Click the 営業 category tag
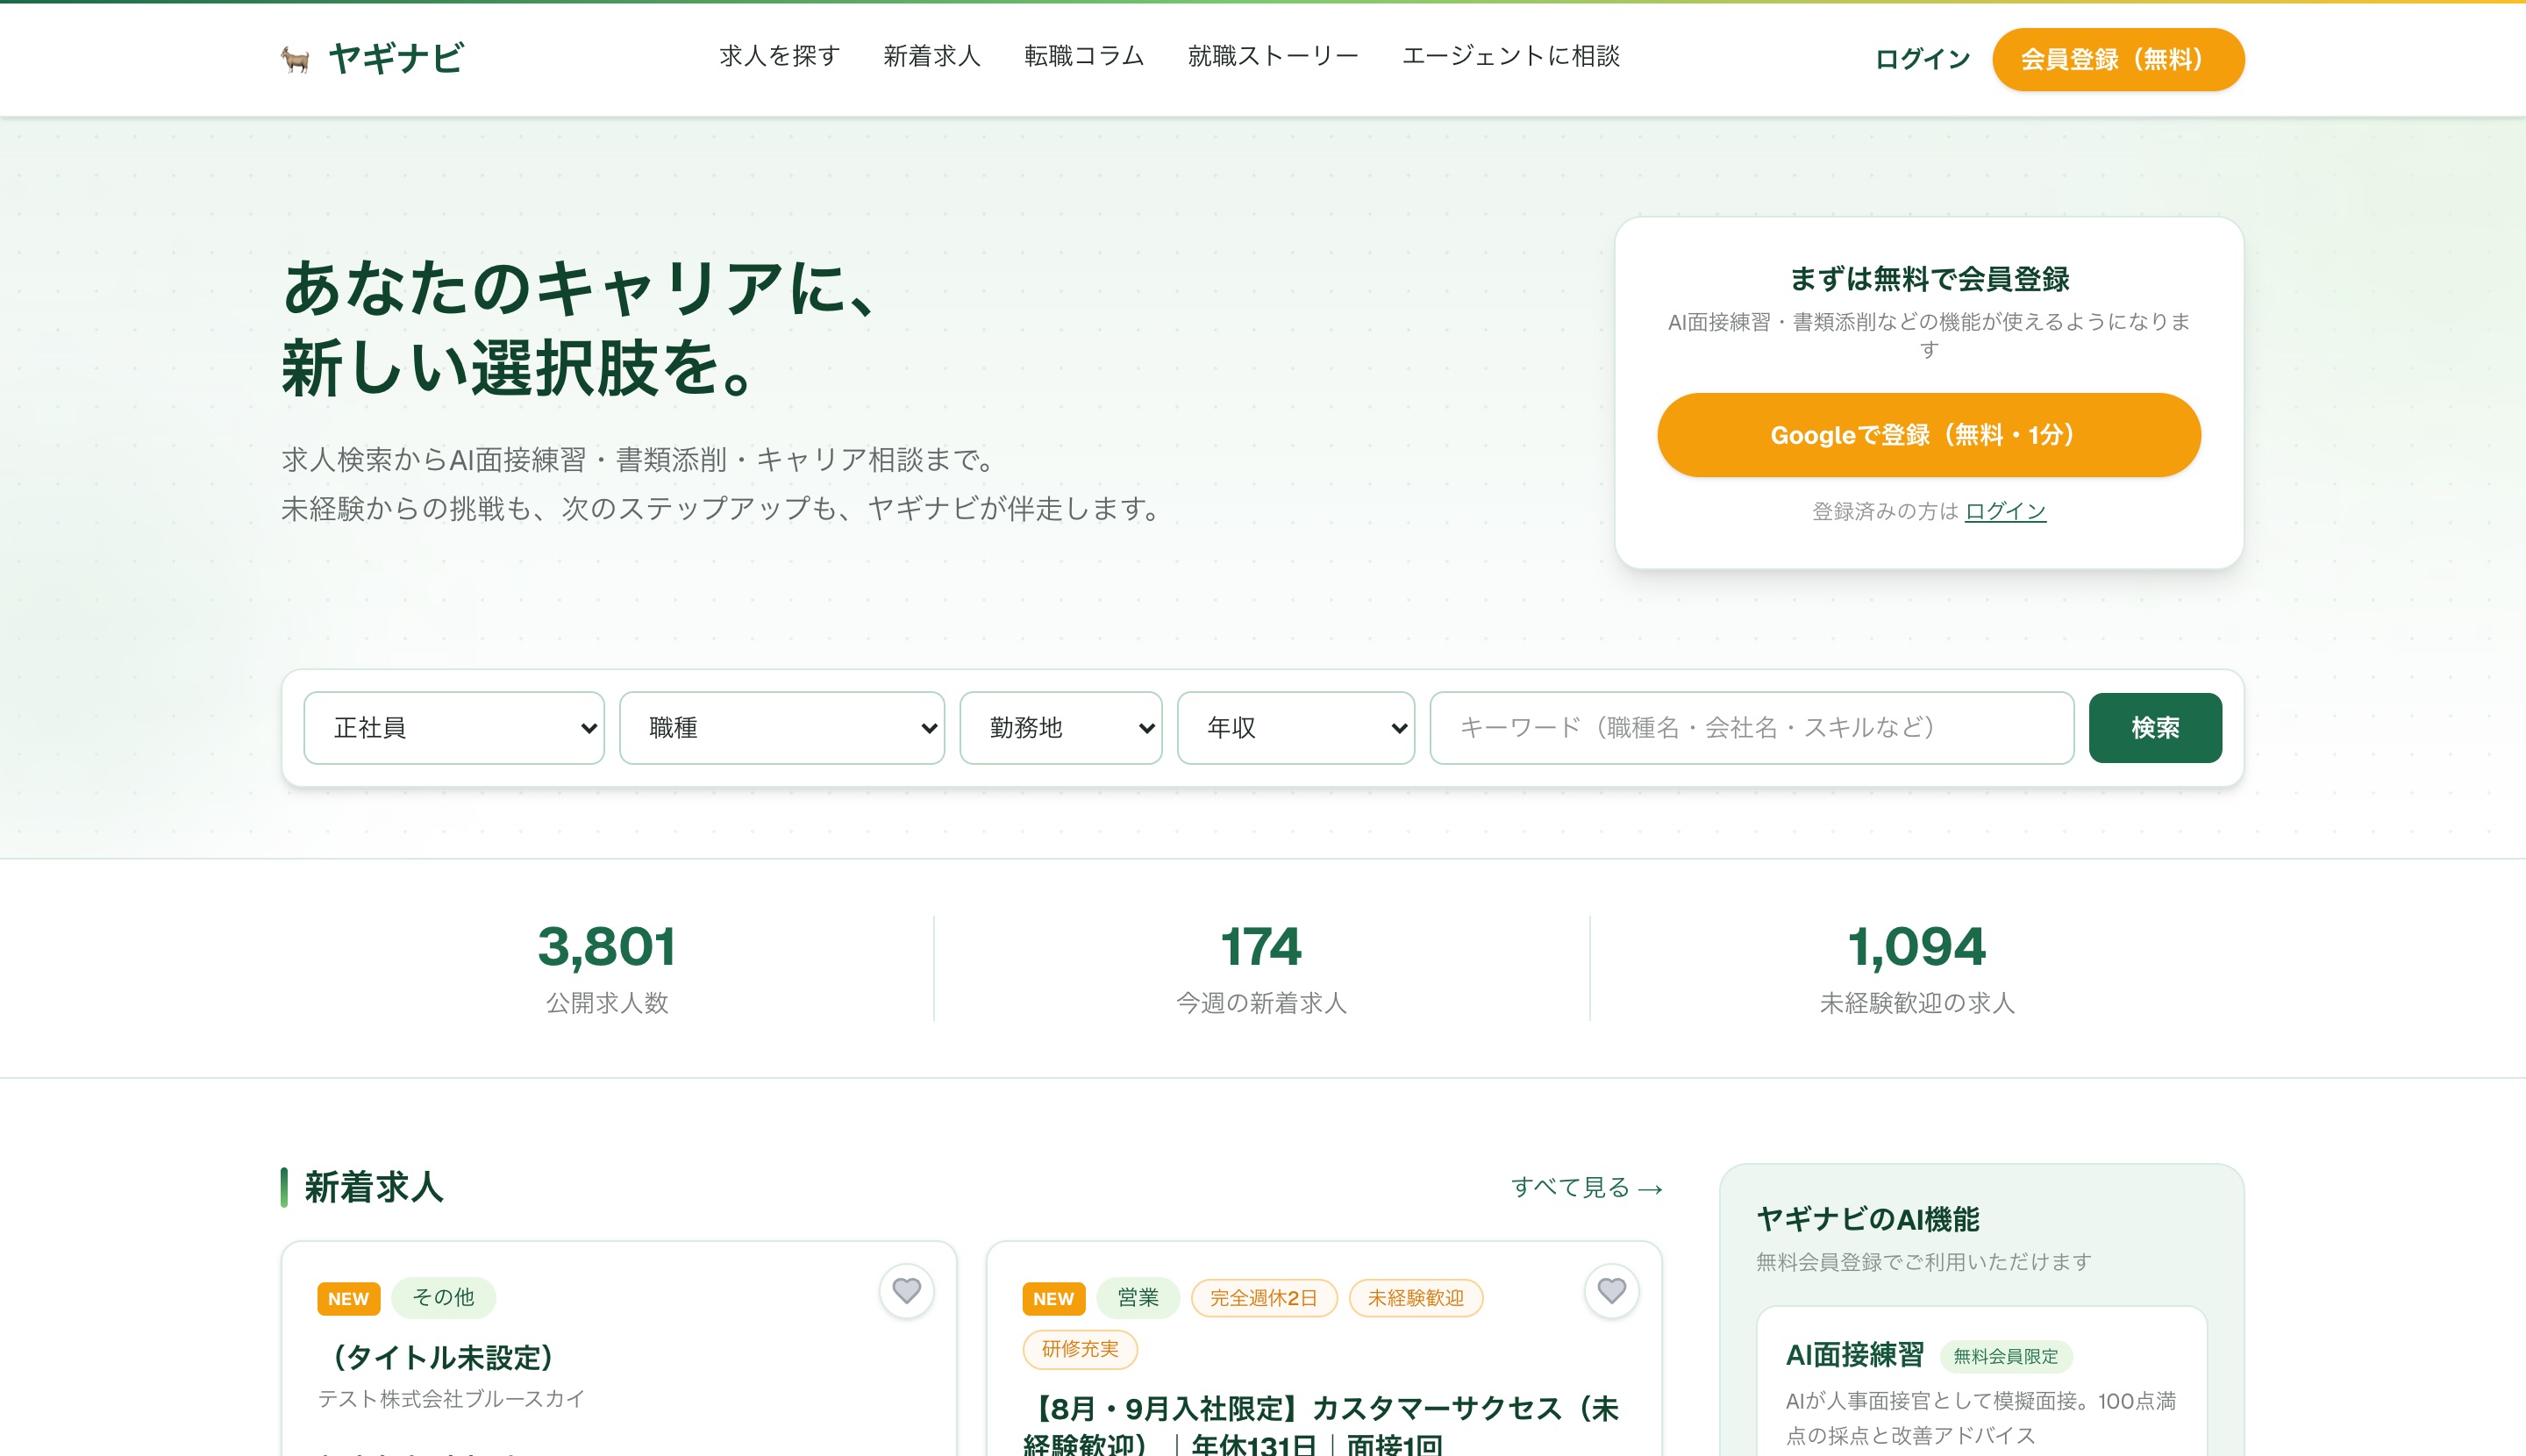The width and height of the screenshot is (2526, 1456). (1138, 1298)
